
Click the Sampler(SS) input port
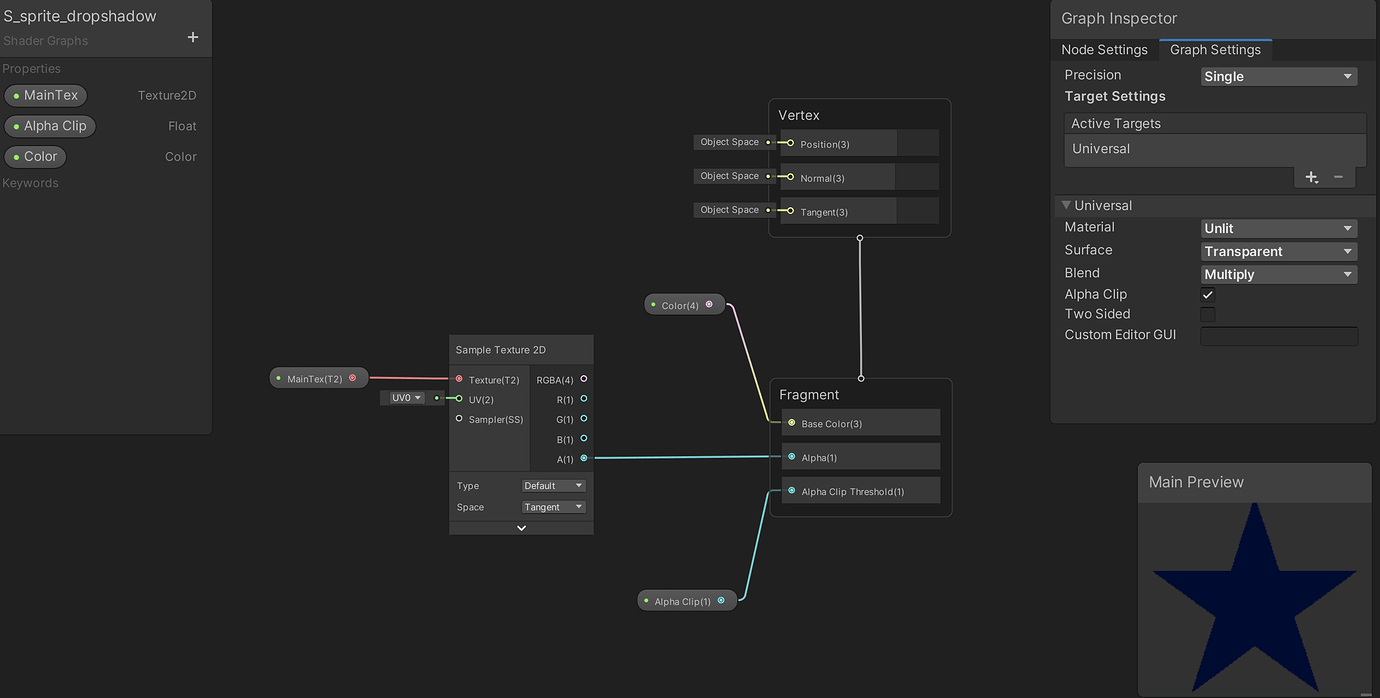click(x=459, y=419)
